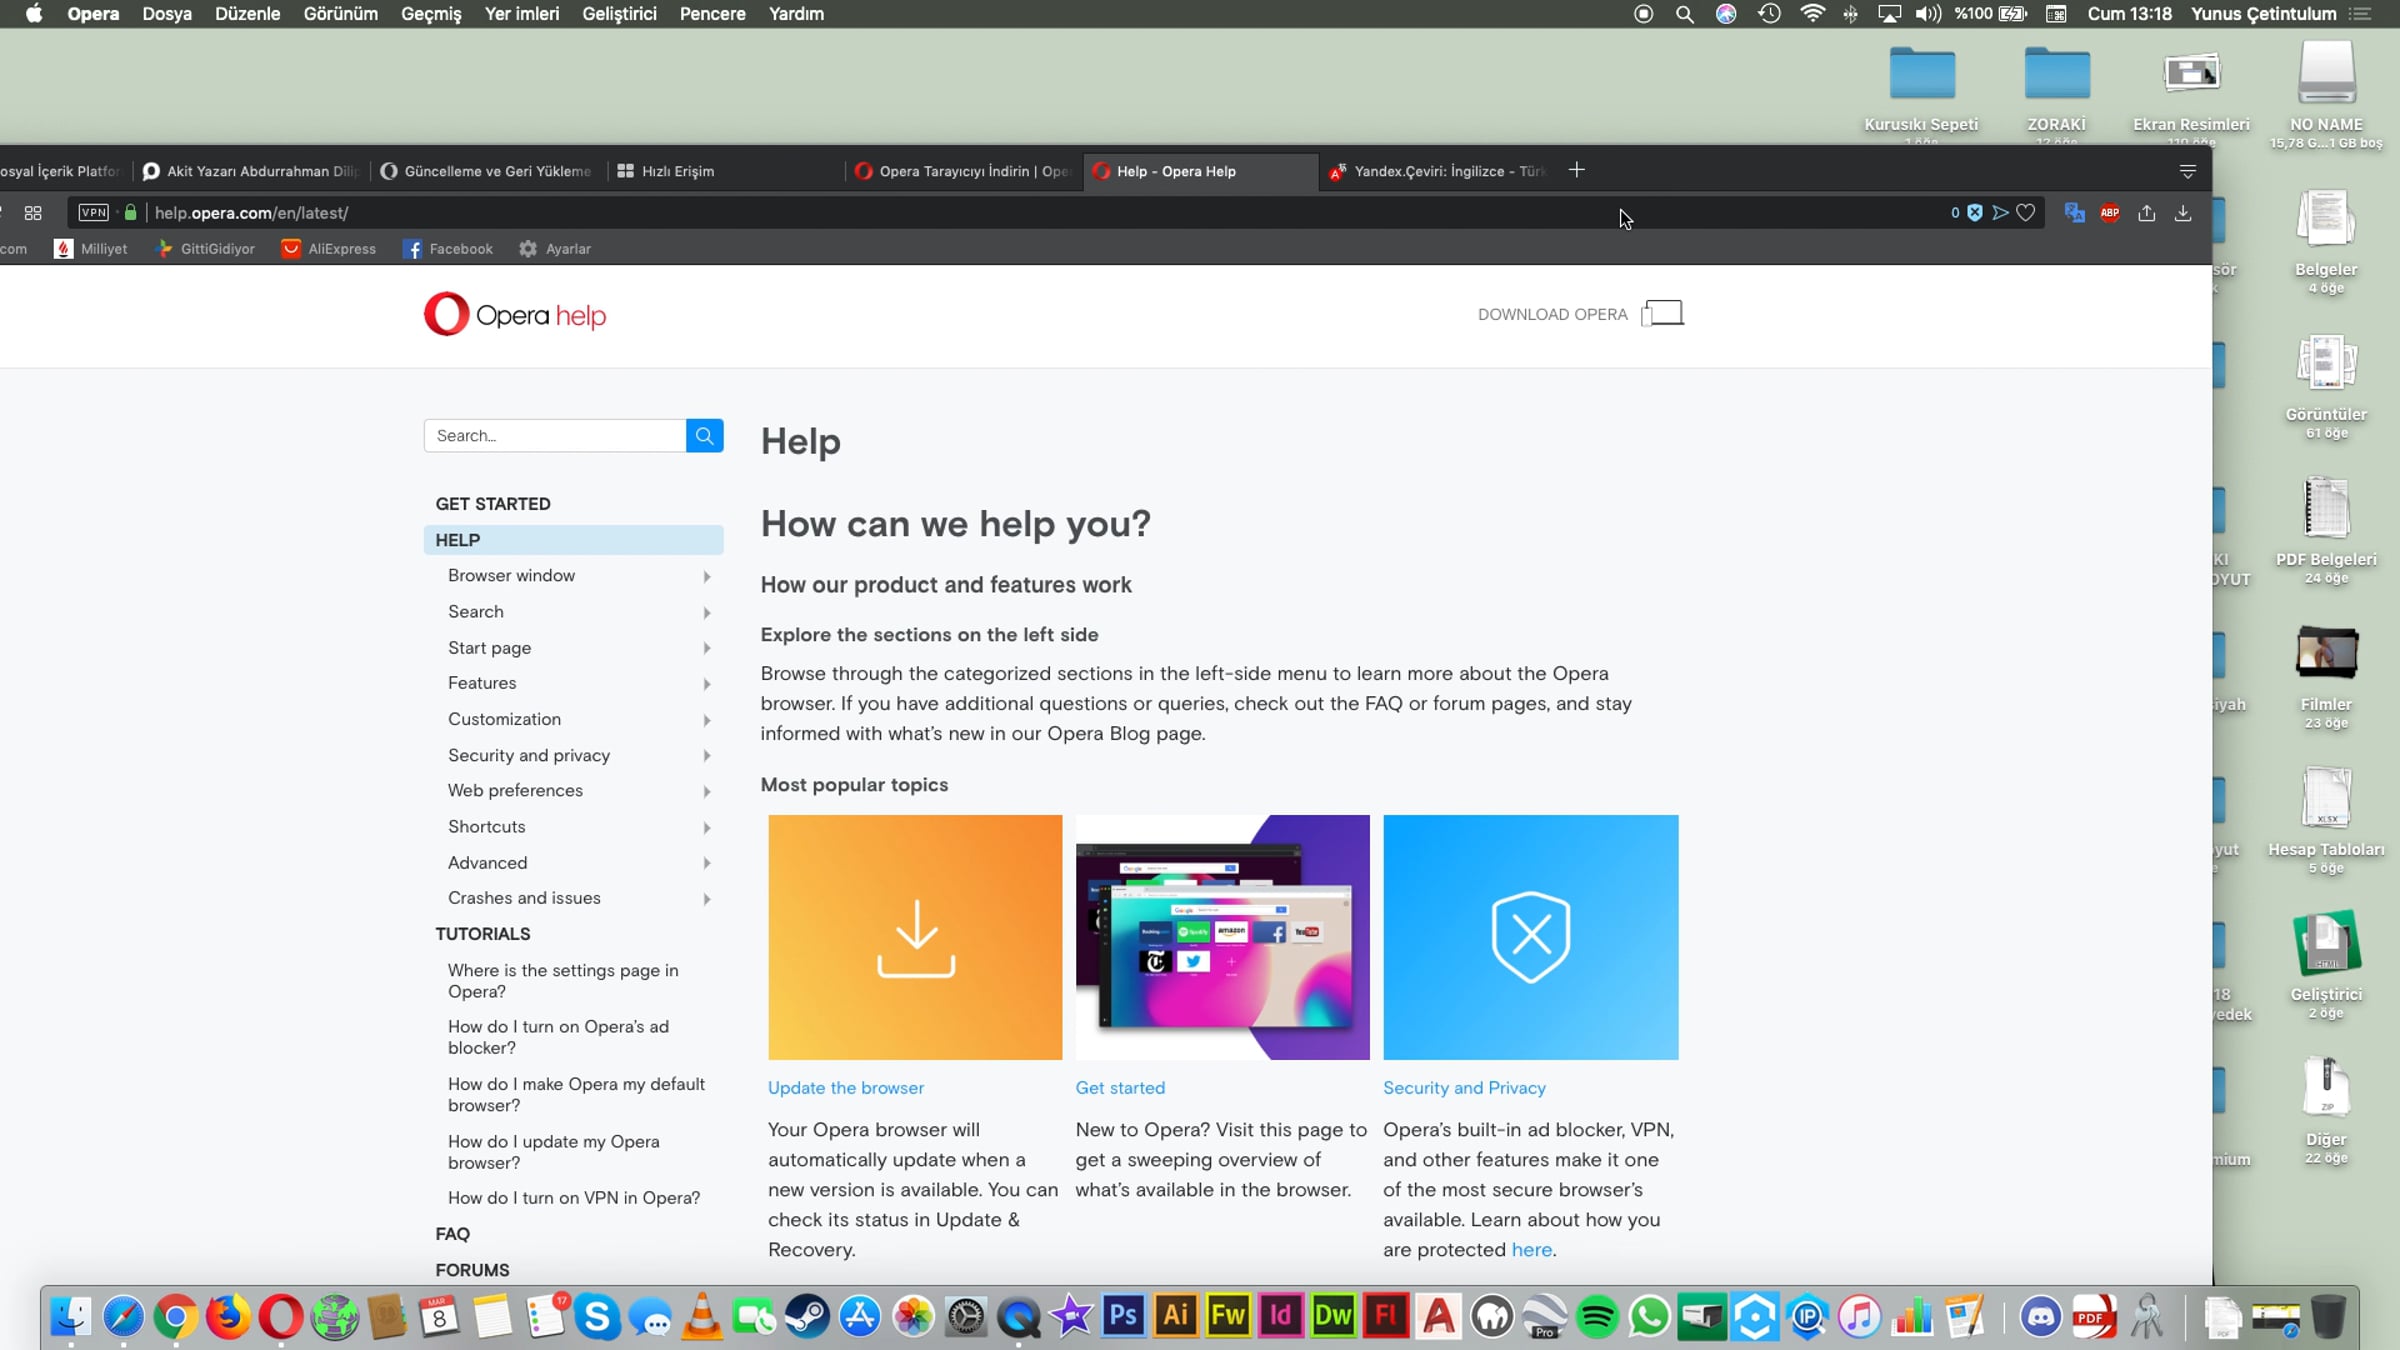Click the My Flow send arrow icon

[2000, 212]
